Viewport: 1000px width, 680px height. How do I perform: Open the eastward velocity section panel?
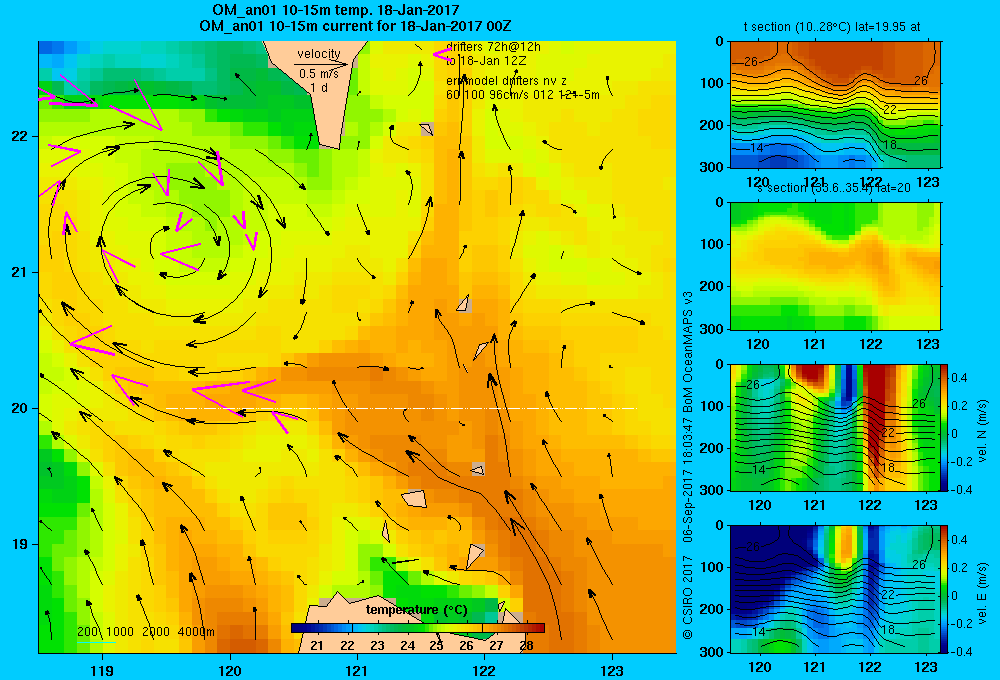[x=835, y=589]
